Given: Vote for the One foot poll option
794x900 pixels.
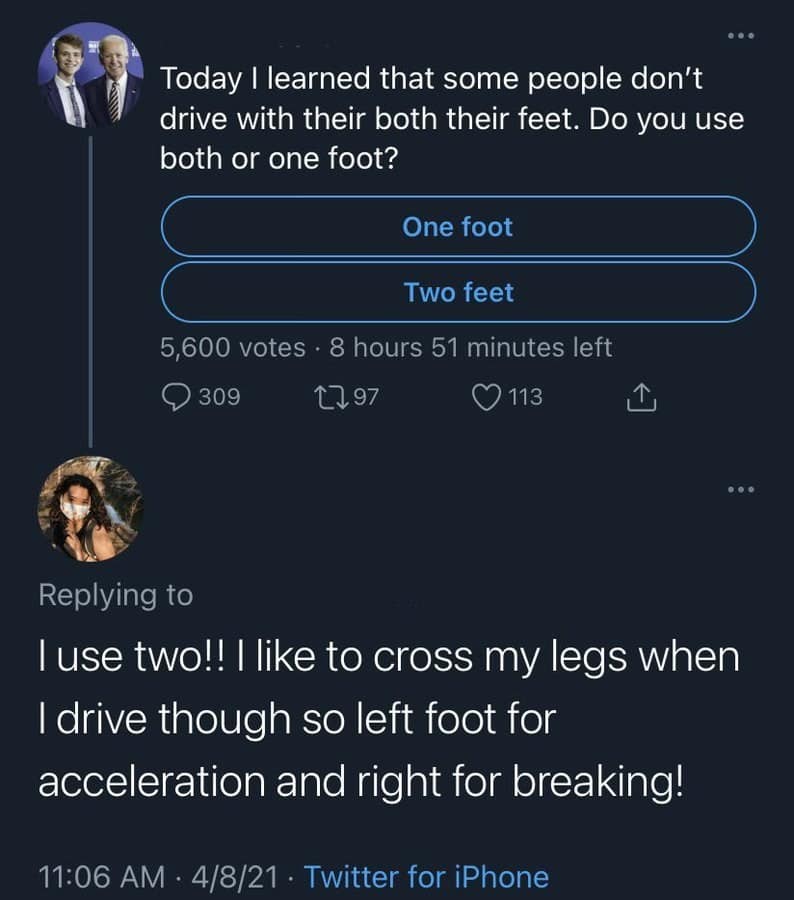Looking at the screenshot, I should [459, 226].
